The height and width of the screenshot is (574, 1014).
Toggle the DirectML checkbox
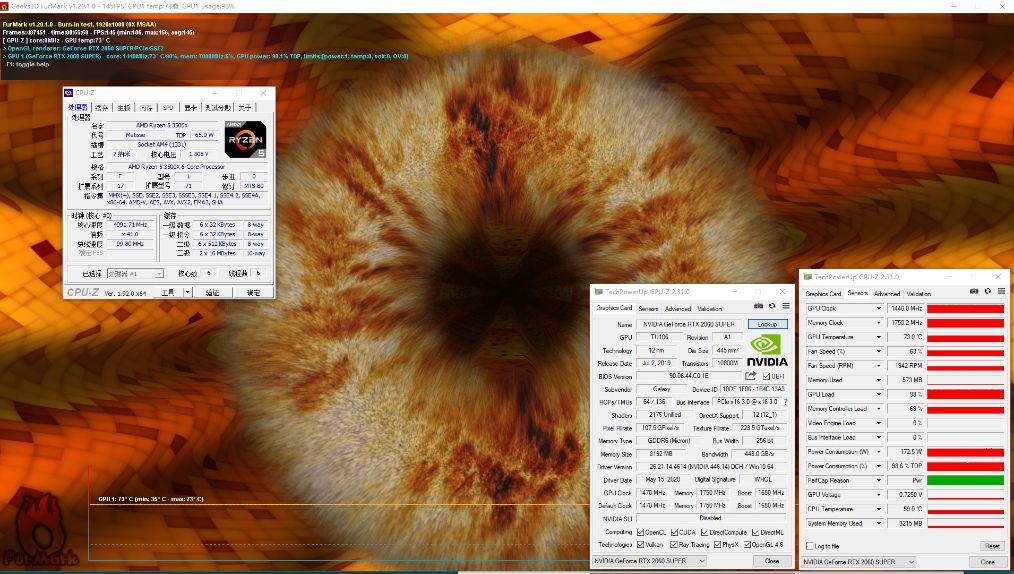coord(755,532)
